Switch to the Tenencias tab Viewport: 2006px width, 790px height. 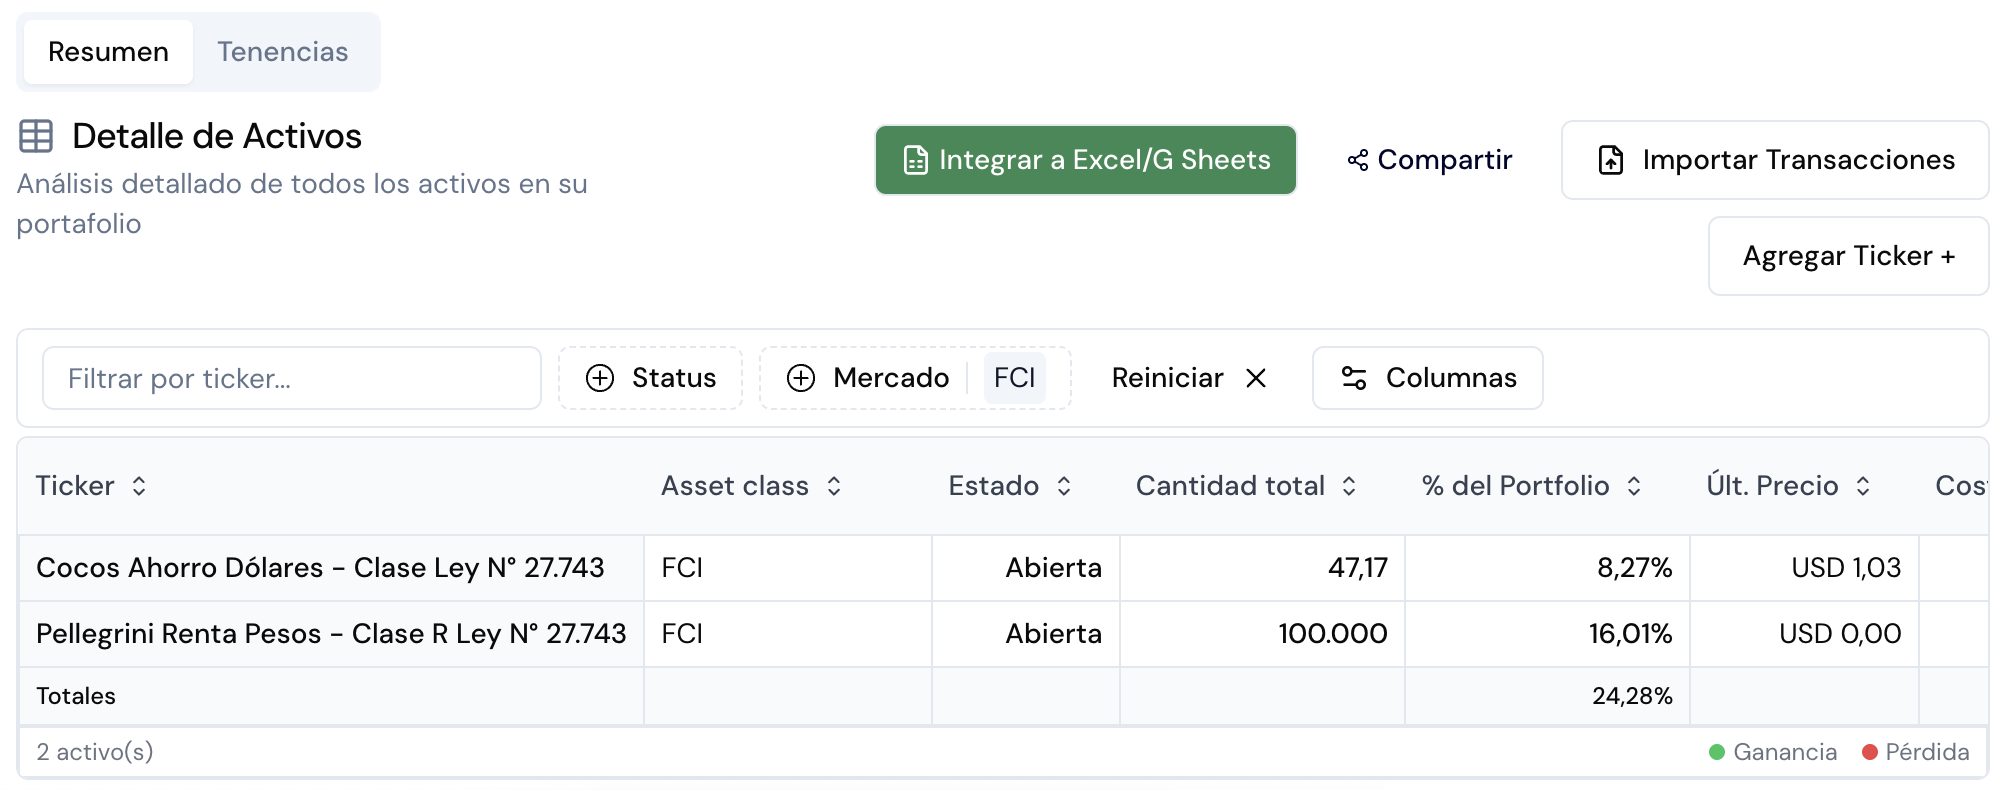coord(283,51)
